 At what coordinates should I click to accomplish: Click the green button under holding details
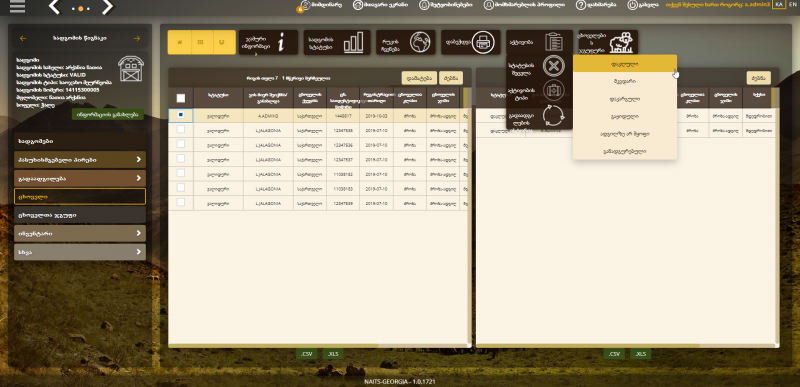click(108, 114)
